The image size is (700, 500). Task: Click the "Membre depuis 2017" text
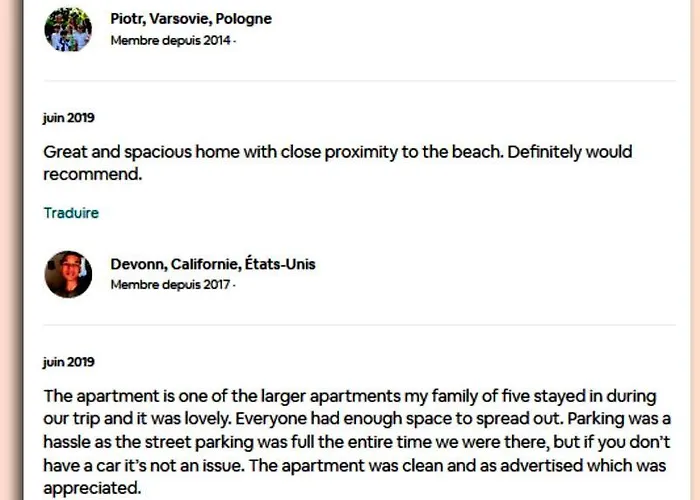coord(171,285)
